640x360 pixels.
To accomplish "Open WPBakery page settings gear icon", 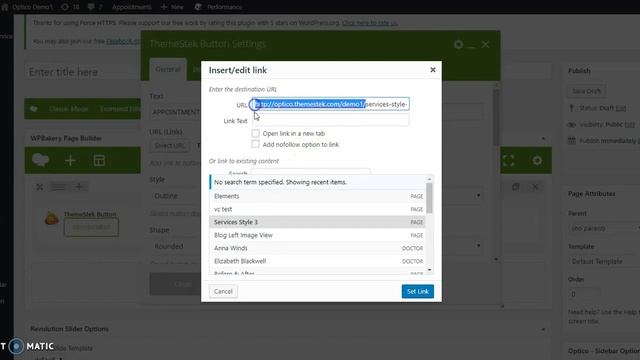I will 537,160.
